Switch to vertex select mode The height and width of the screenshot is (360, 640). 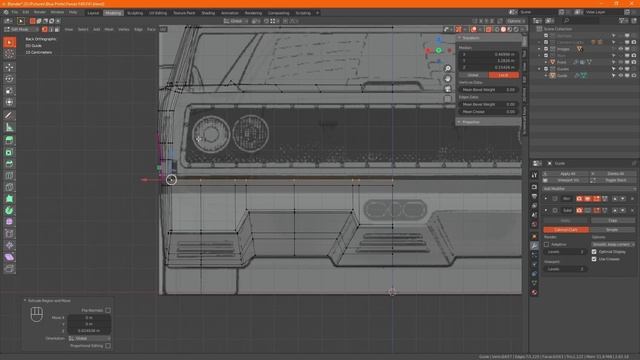tap(44, 29)
